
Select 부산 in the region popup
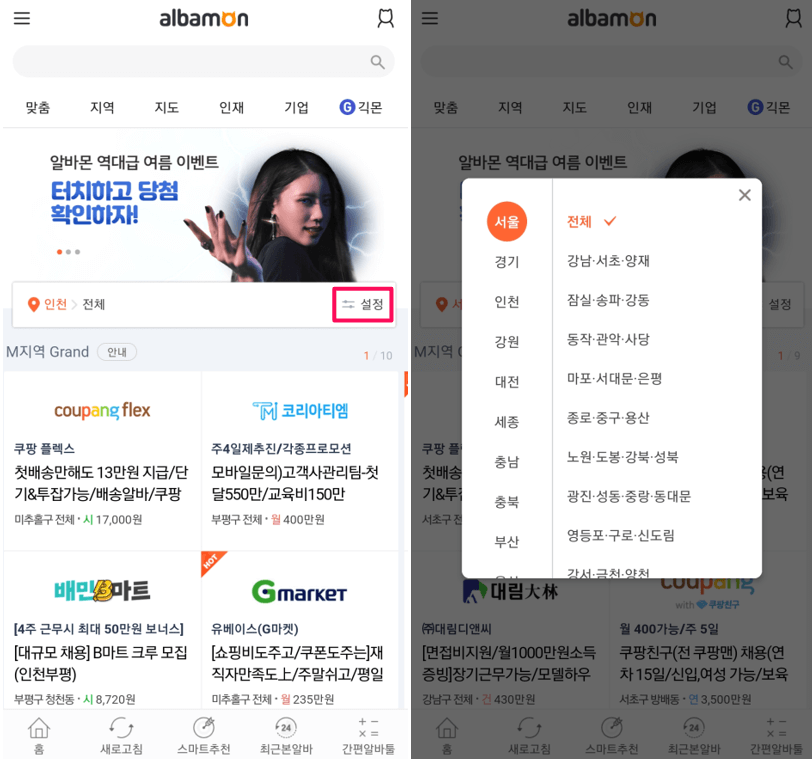(x=506, y=542)
